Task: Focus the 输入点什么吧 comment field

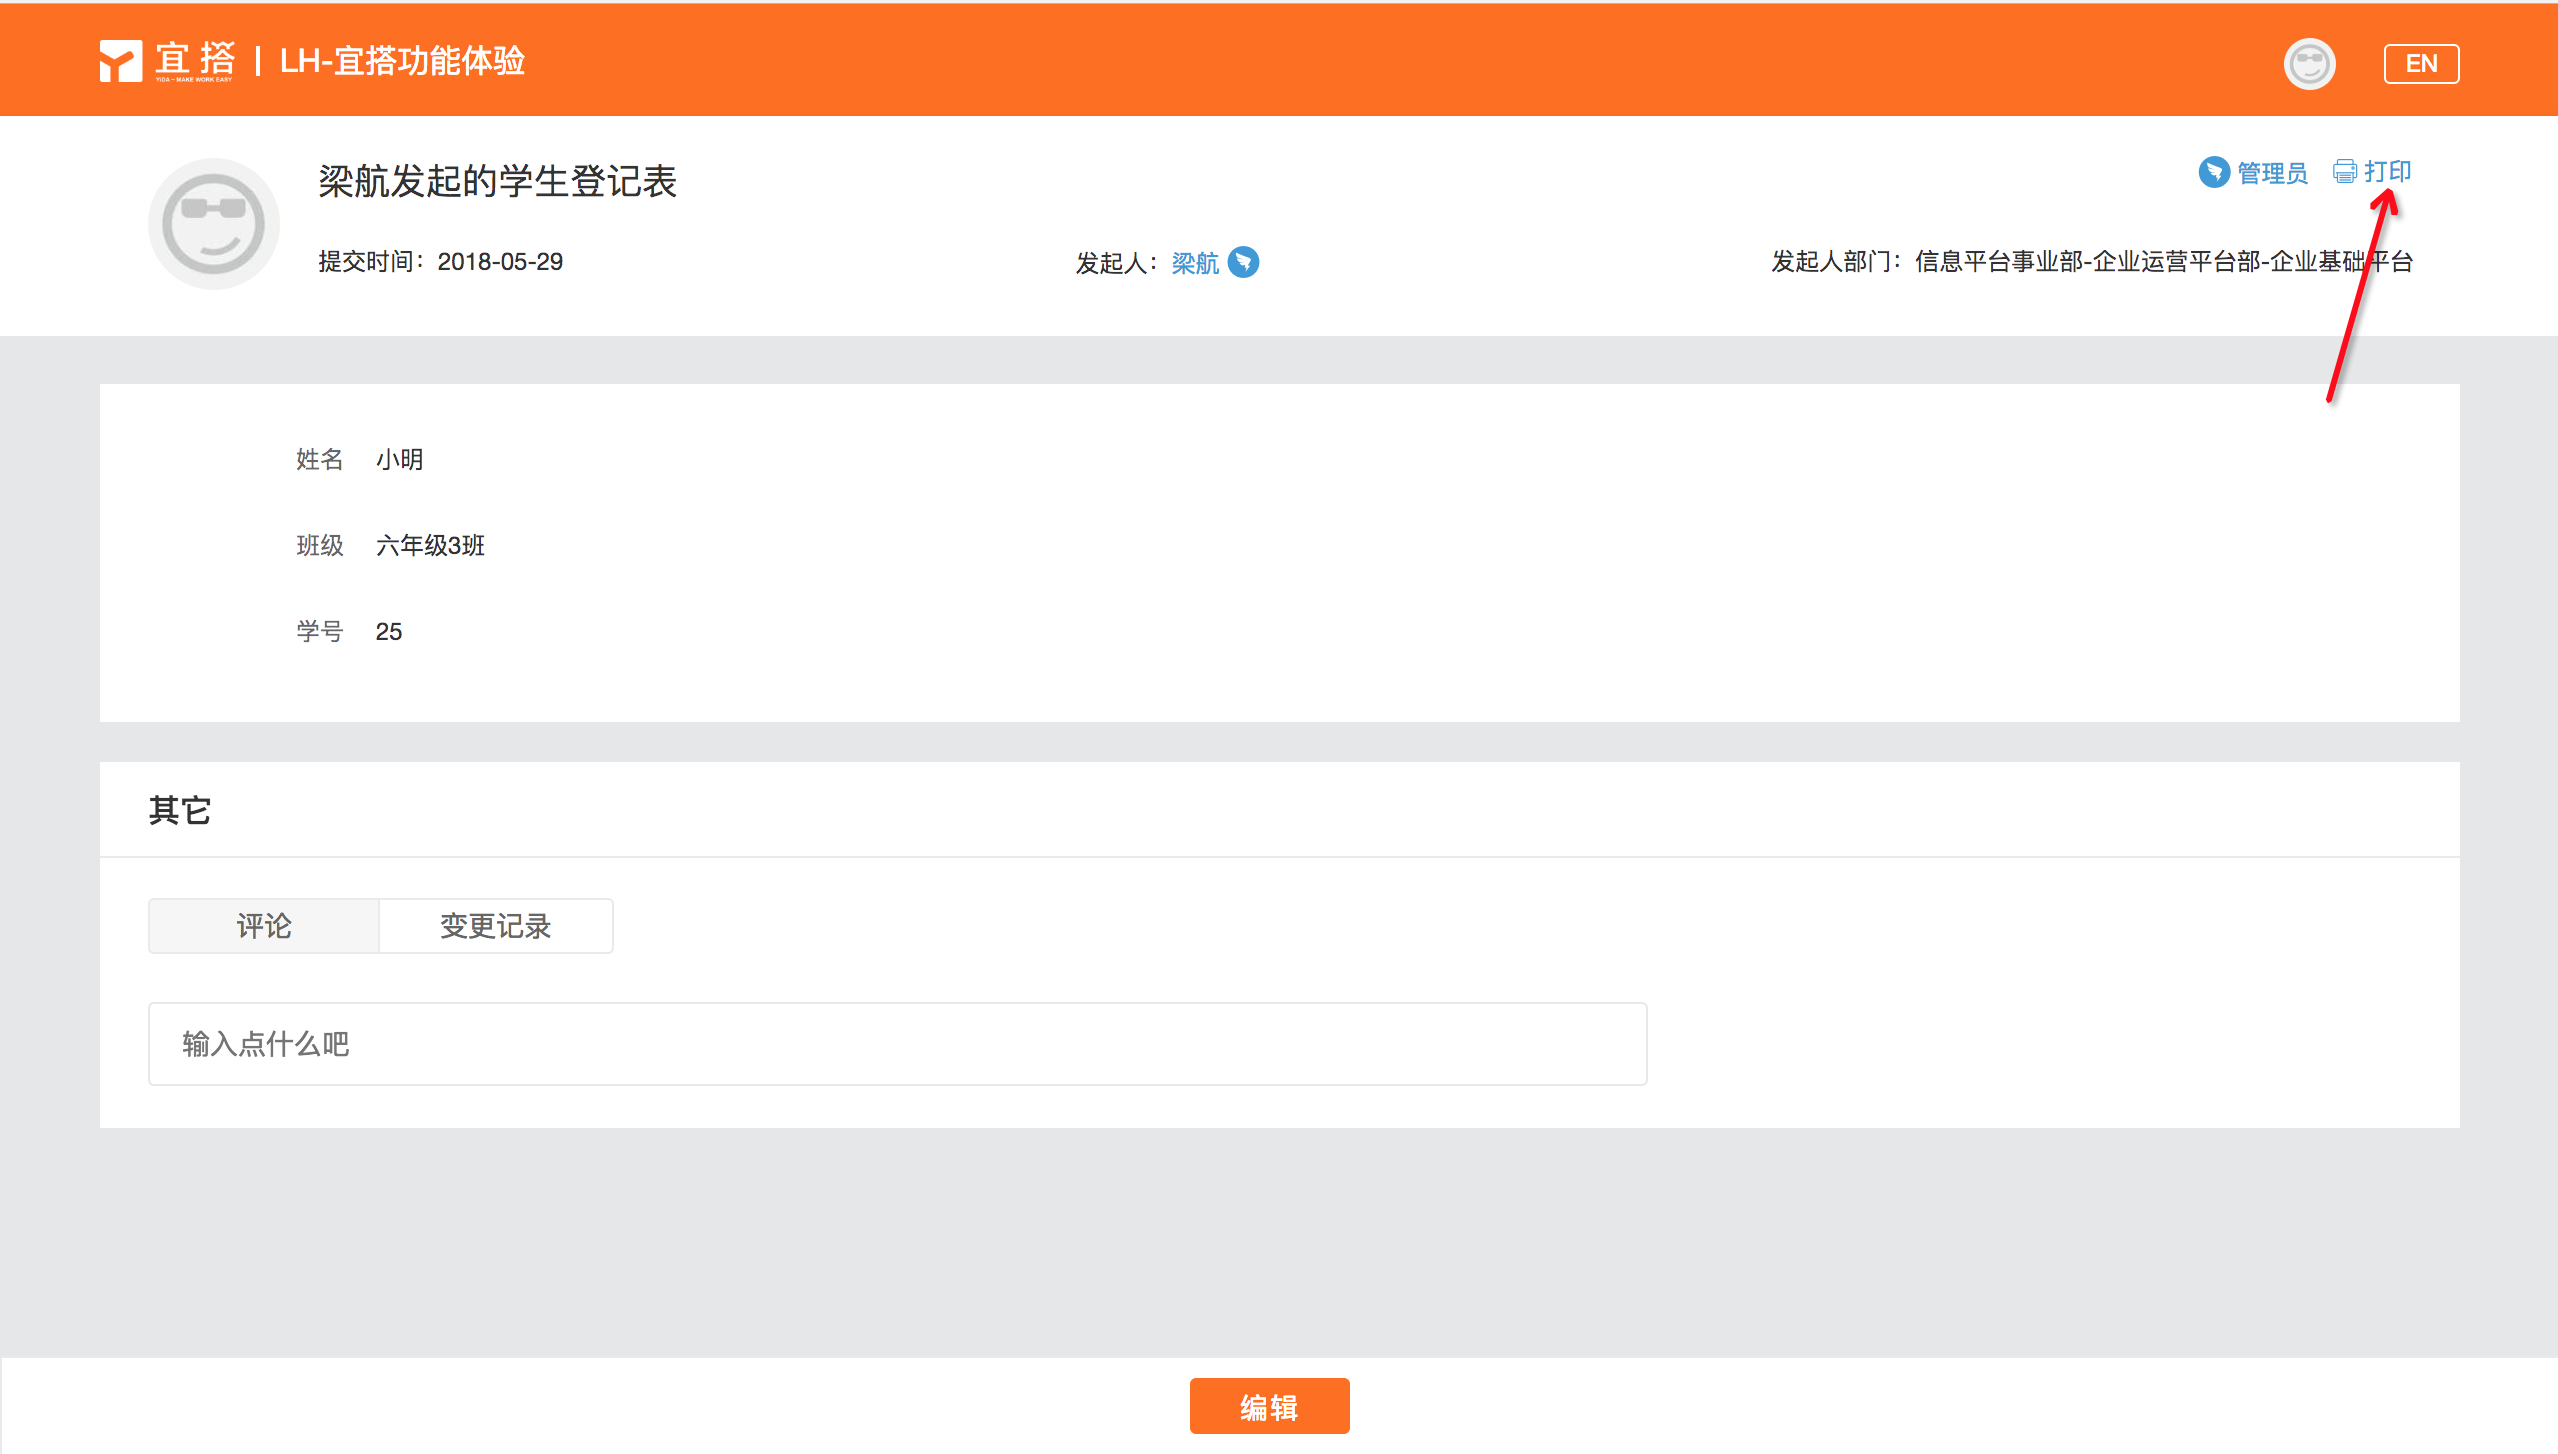Action: (897, 1044)
